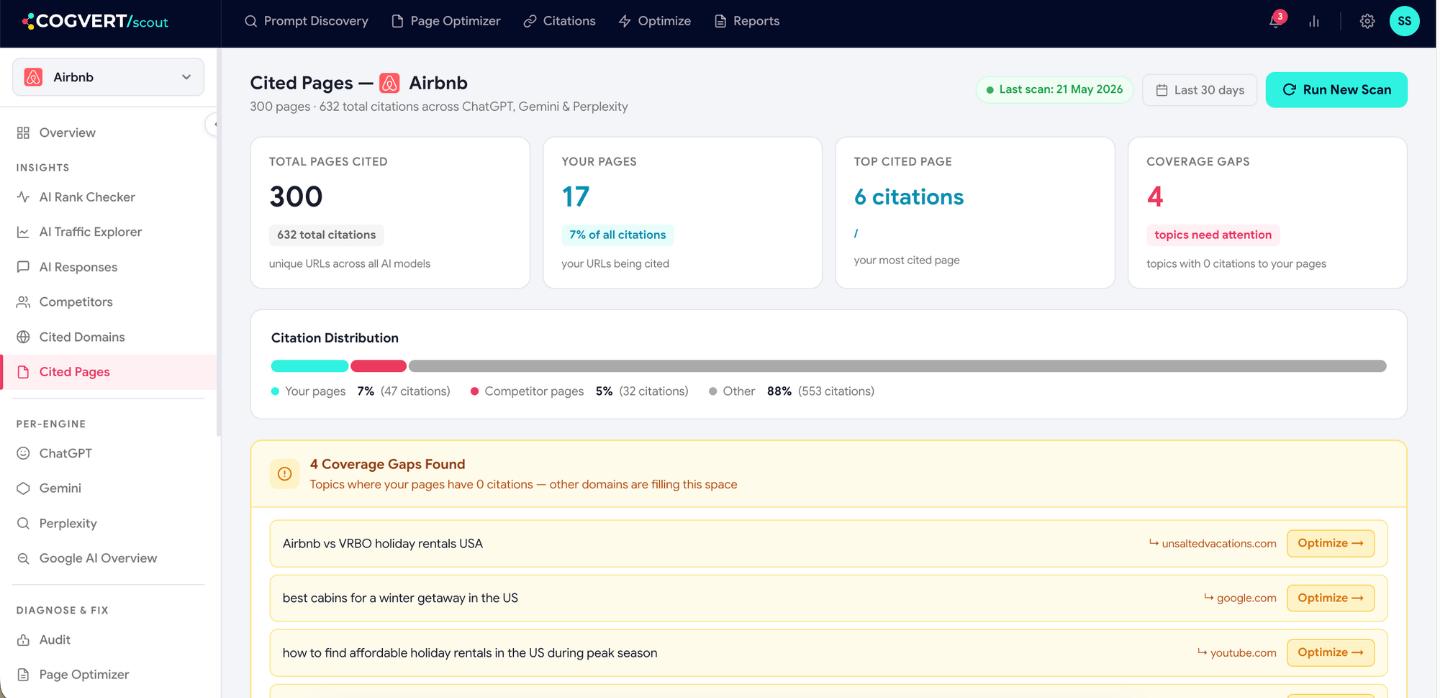Click the Total Pages Cited card
Screen dimensions: 1440x698
(390, 213)
